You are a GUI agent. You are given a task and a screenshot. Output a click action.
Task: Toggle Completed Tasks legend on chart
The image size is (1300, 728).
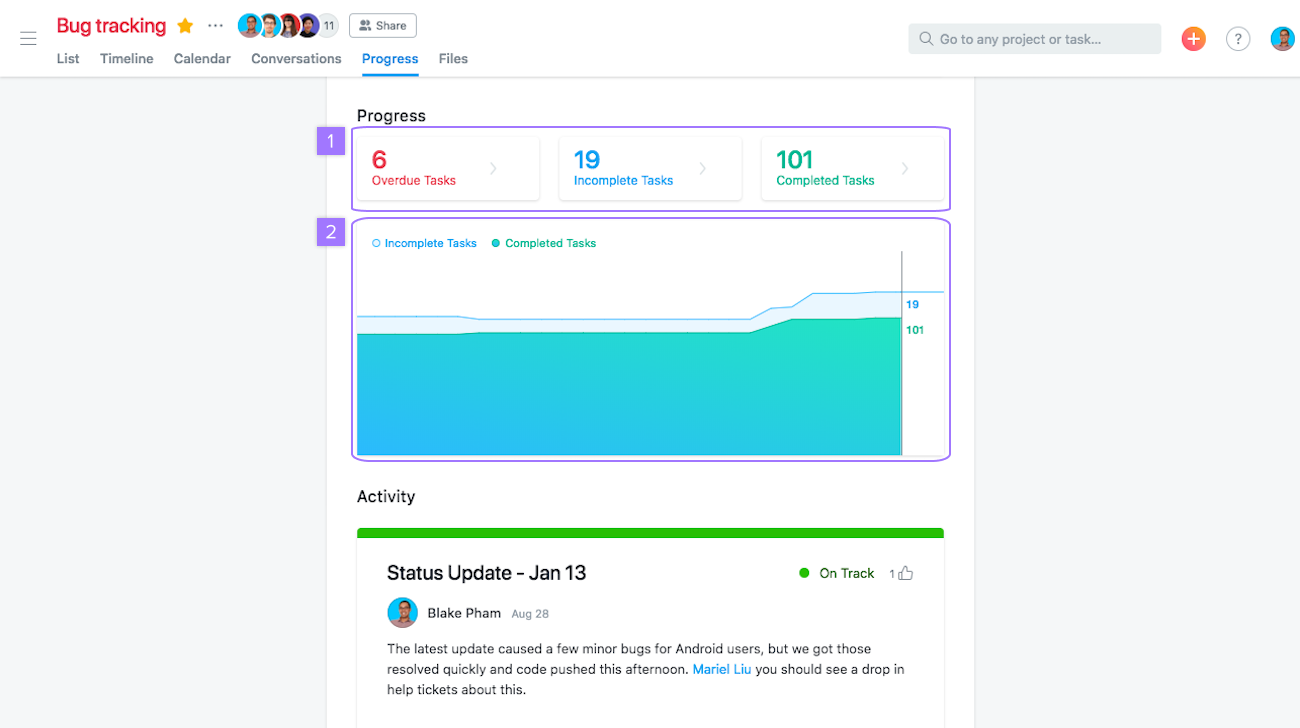[543, 243]
